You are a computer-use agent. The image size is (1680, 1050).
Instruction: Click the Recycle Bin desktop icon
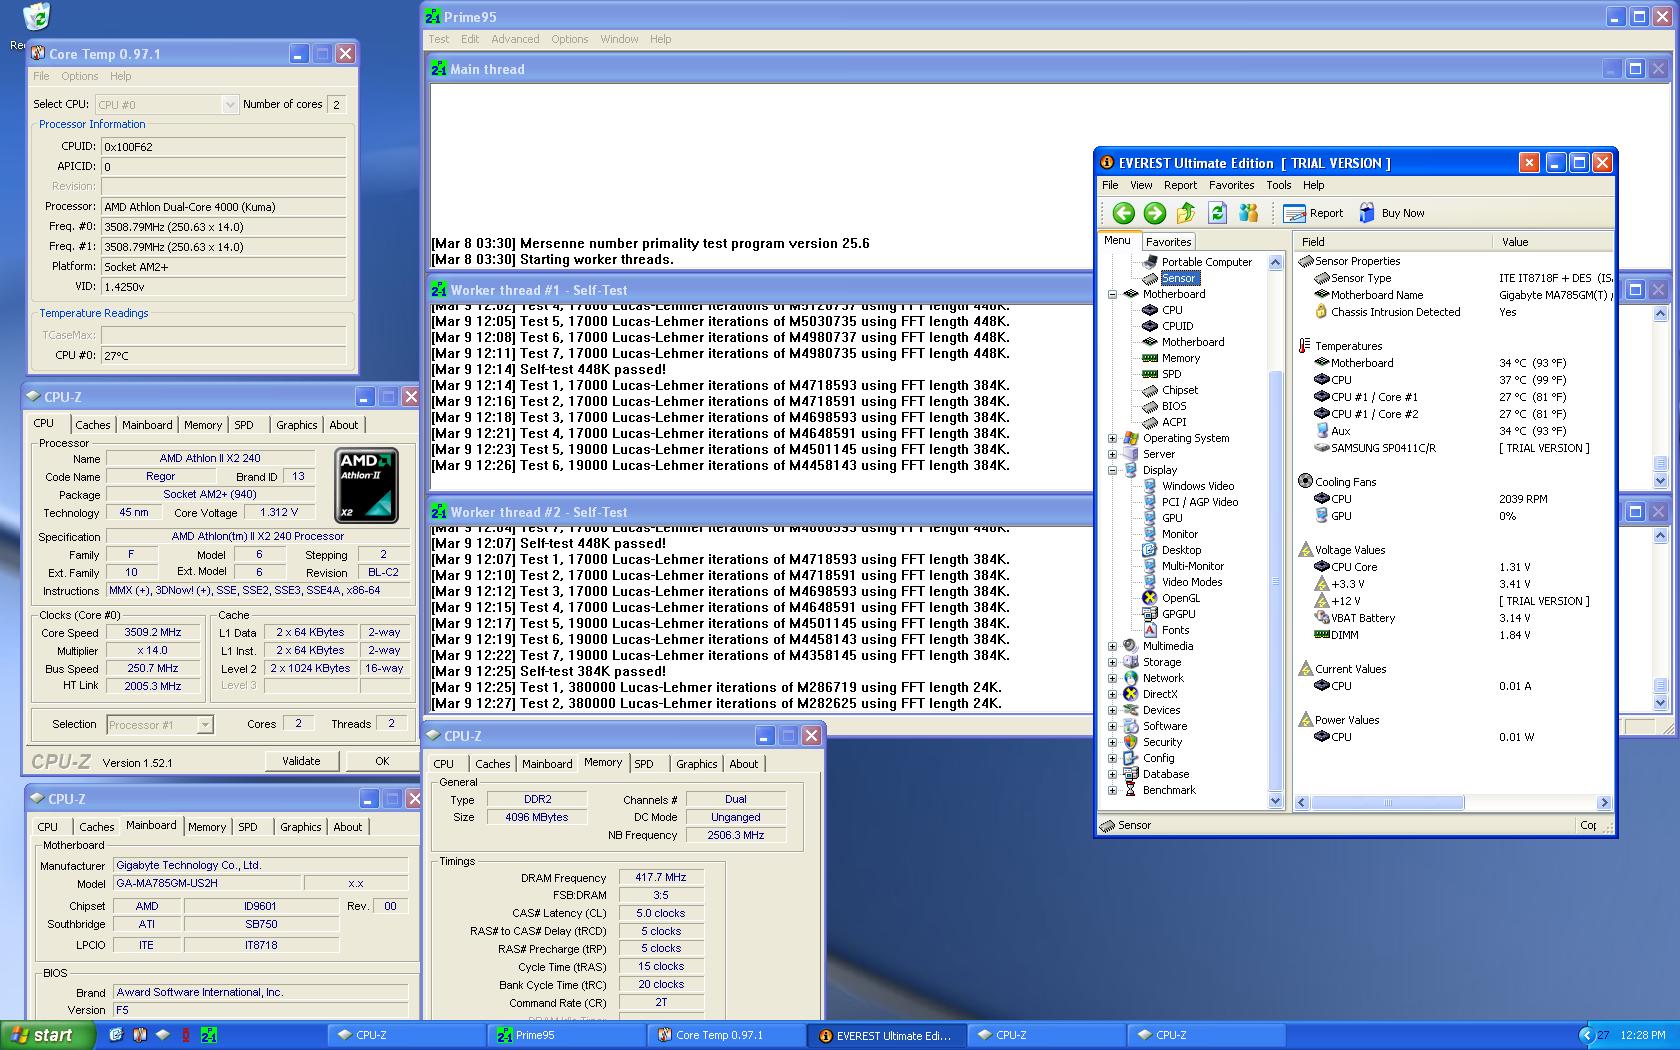(36, 17)
